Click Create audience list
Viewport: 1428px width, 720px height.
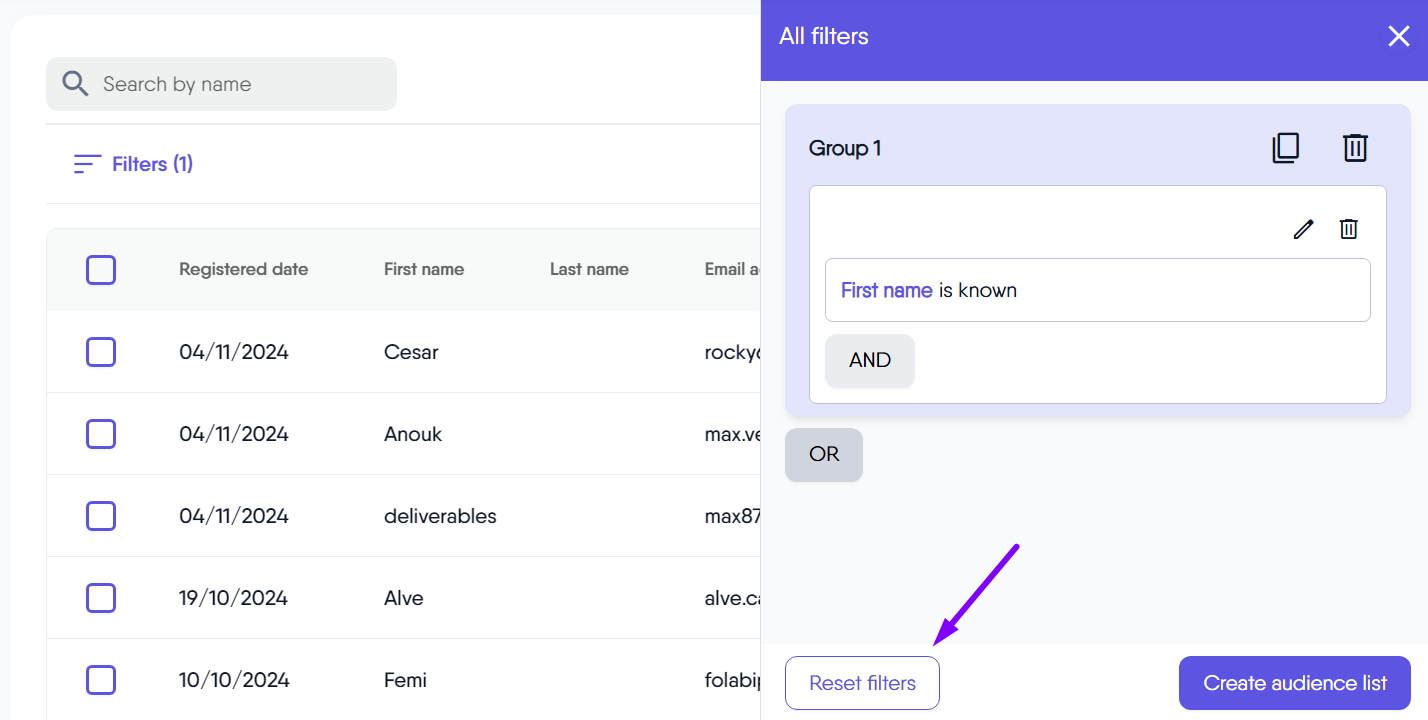coord(1294,683)
